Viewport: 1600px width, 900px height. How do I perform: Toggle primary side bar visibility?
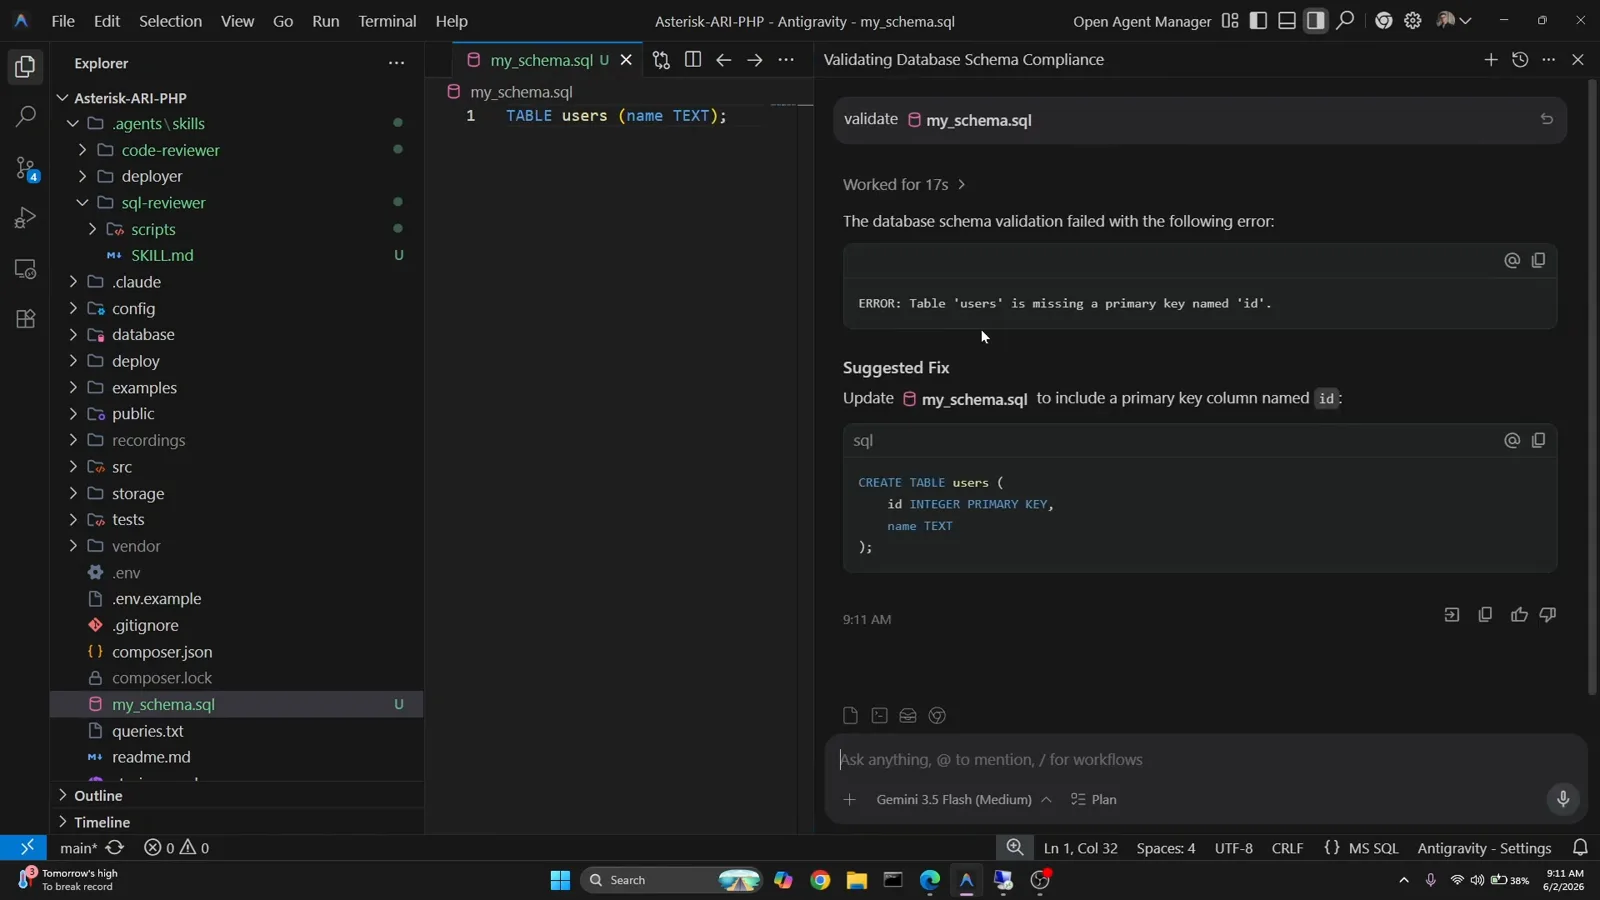[x=1258, y=20]
